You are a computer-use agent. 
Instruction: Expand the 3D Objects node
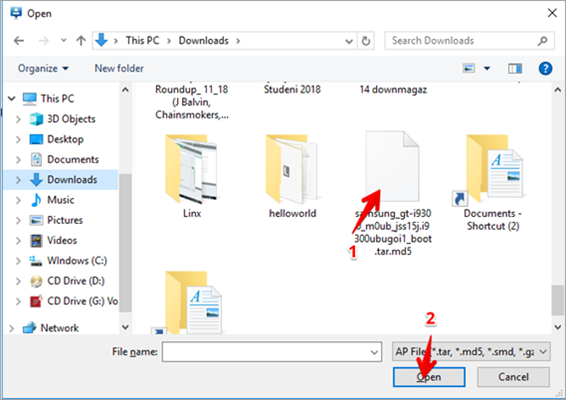tap(18, 119)
